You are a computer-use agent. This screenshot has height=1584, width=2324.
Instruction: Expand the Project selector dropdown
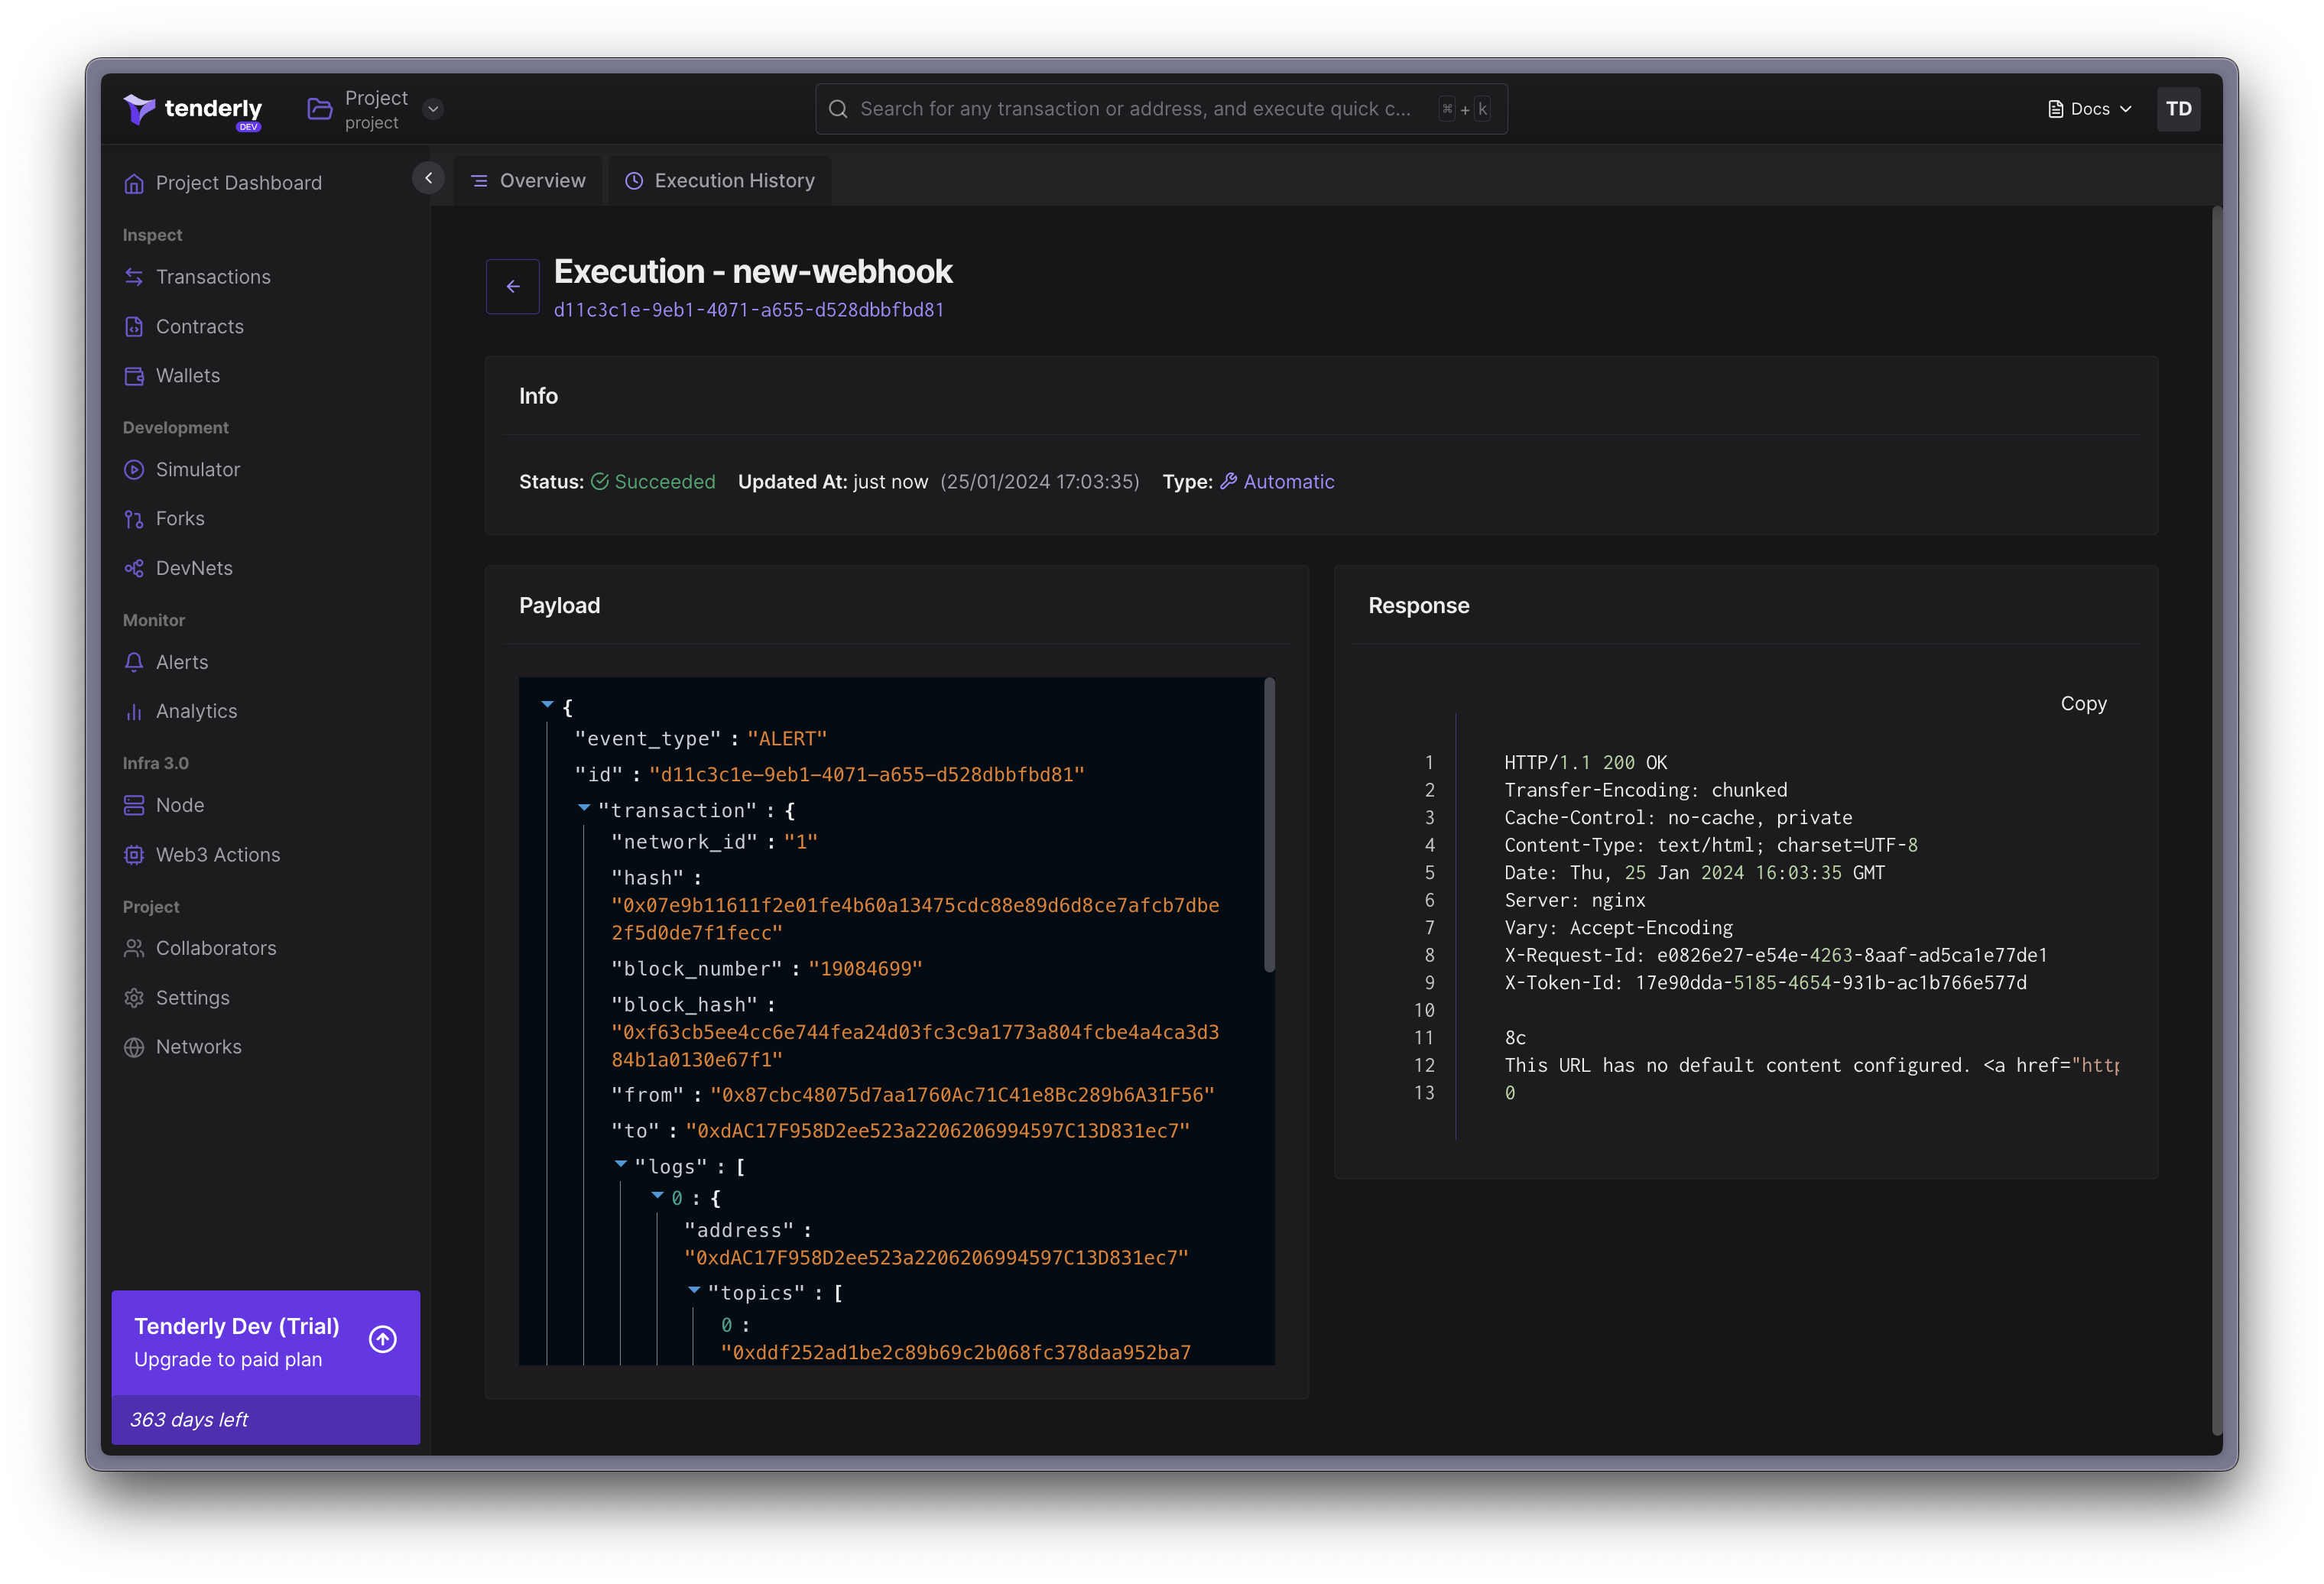433,109
